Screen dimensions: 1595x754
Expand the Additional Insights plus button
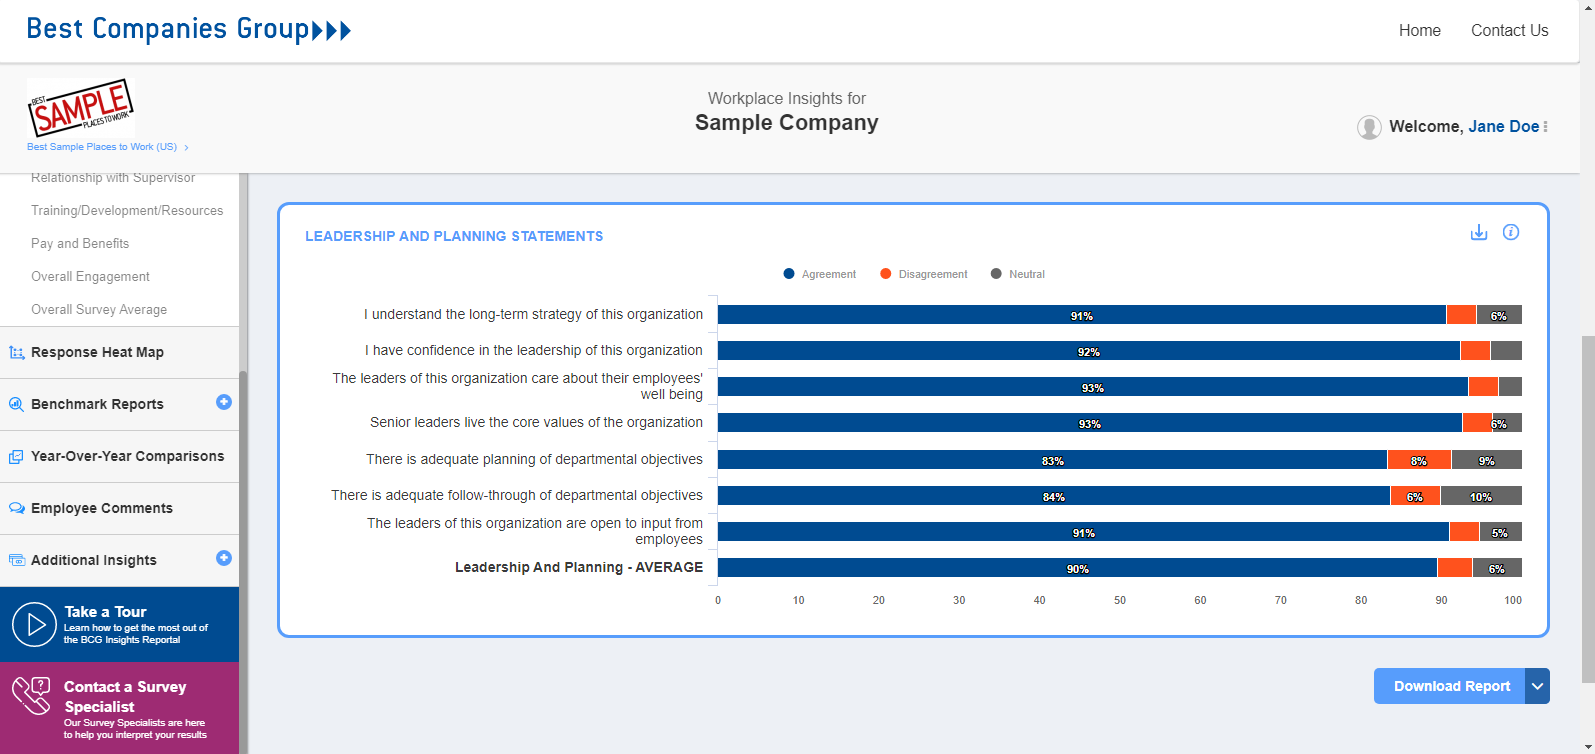(224, 558)
